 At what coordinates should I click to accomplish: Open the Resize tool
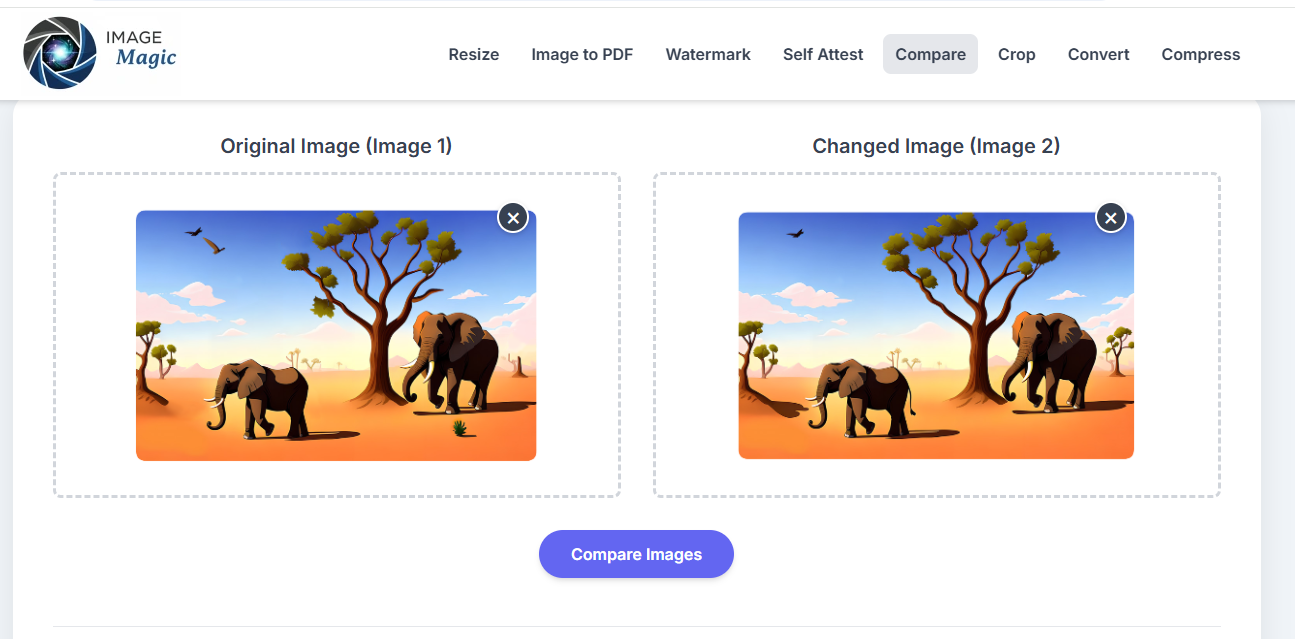(473, 54)
